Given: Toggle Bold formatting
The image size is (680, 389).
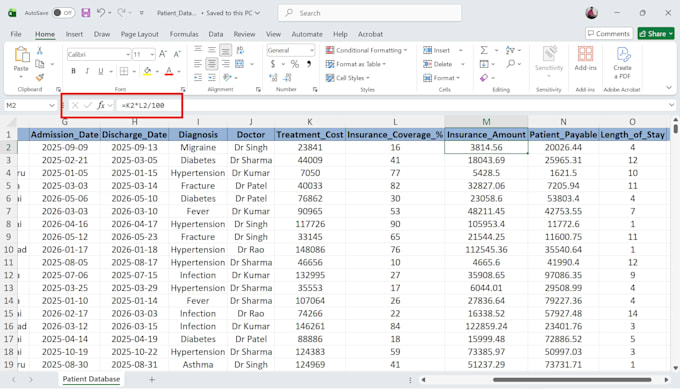Looking at the screenshot, I should pos(73,71).
